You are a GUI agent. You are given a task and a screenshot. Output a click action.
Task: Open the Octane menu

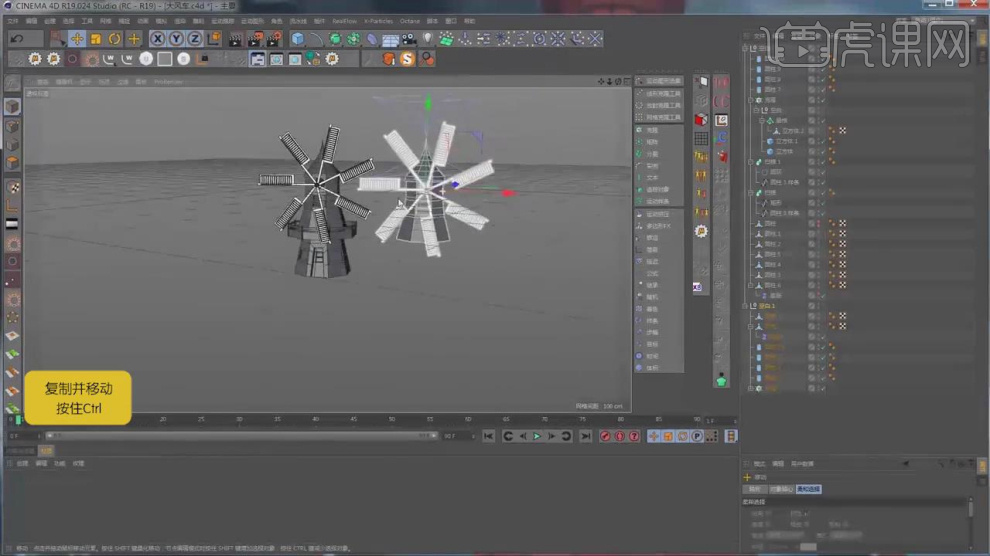410,20
